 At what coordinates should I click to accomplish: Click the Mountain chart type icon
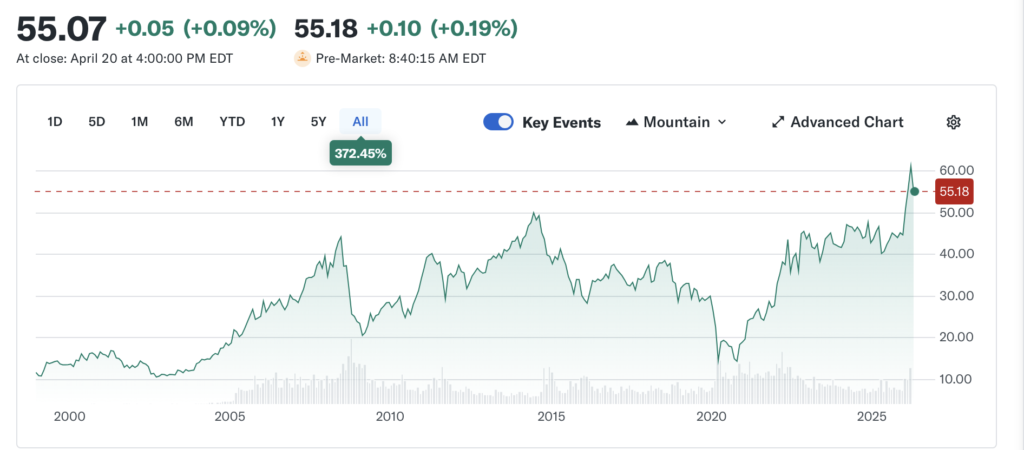tap(632, 122)
